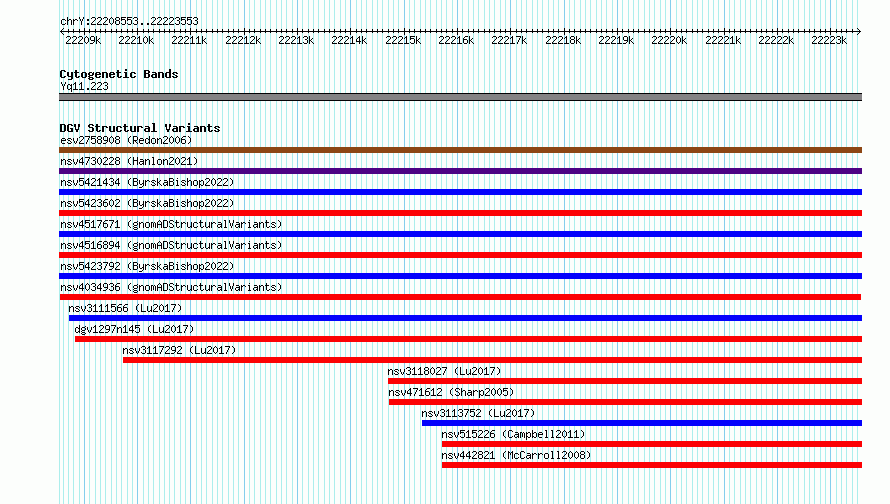Click the blue nsv3111566 variant bar

pyautogui.click(x=465, y=318)
